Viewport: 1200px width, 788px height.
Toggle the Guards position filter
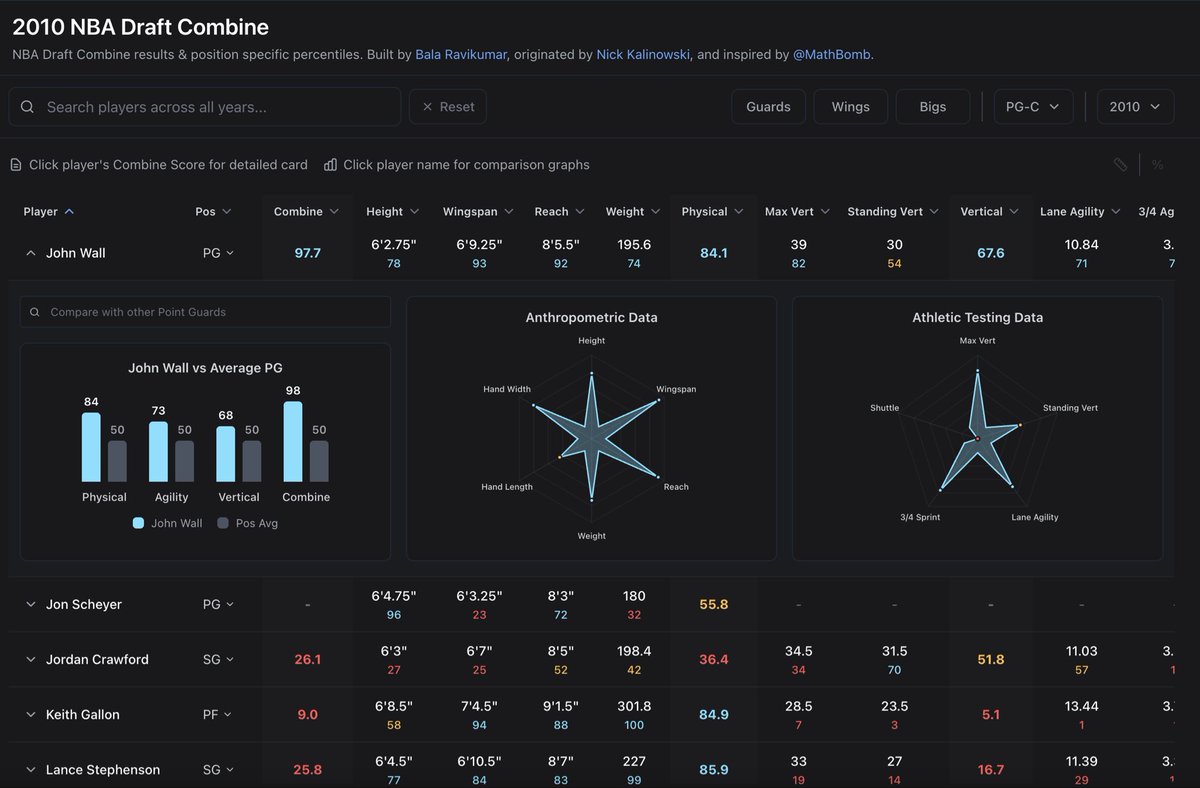pos(768,105)
